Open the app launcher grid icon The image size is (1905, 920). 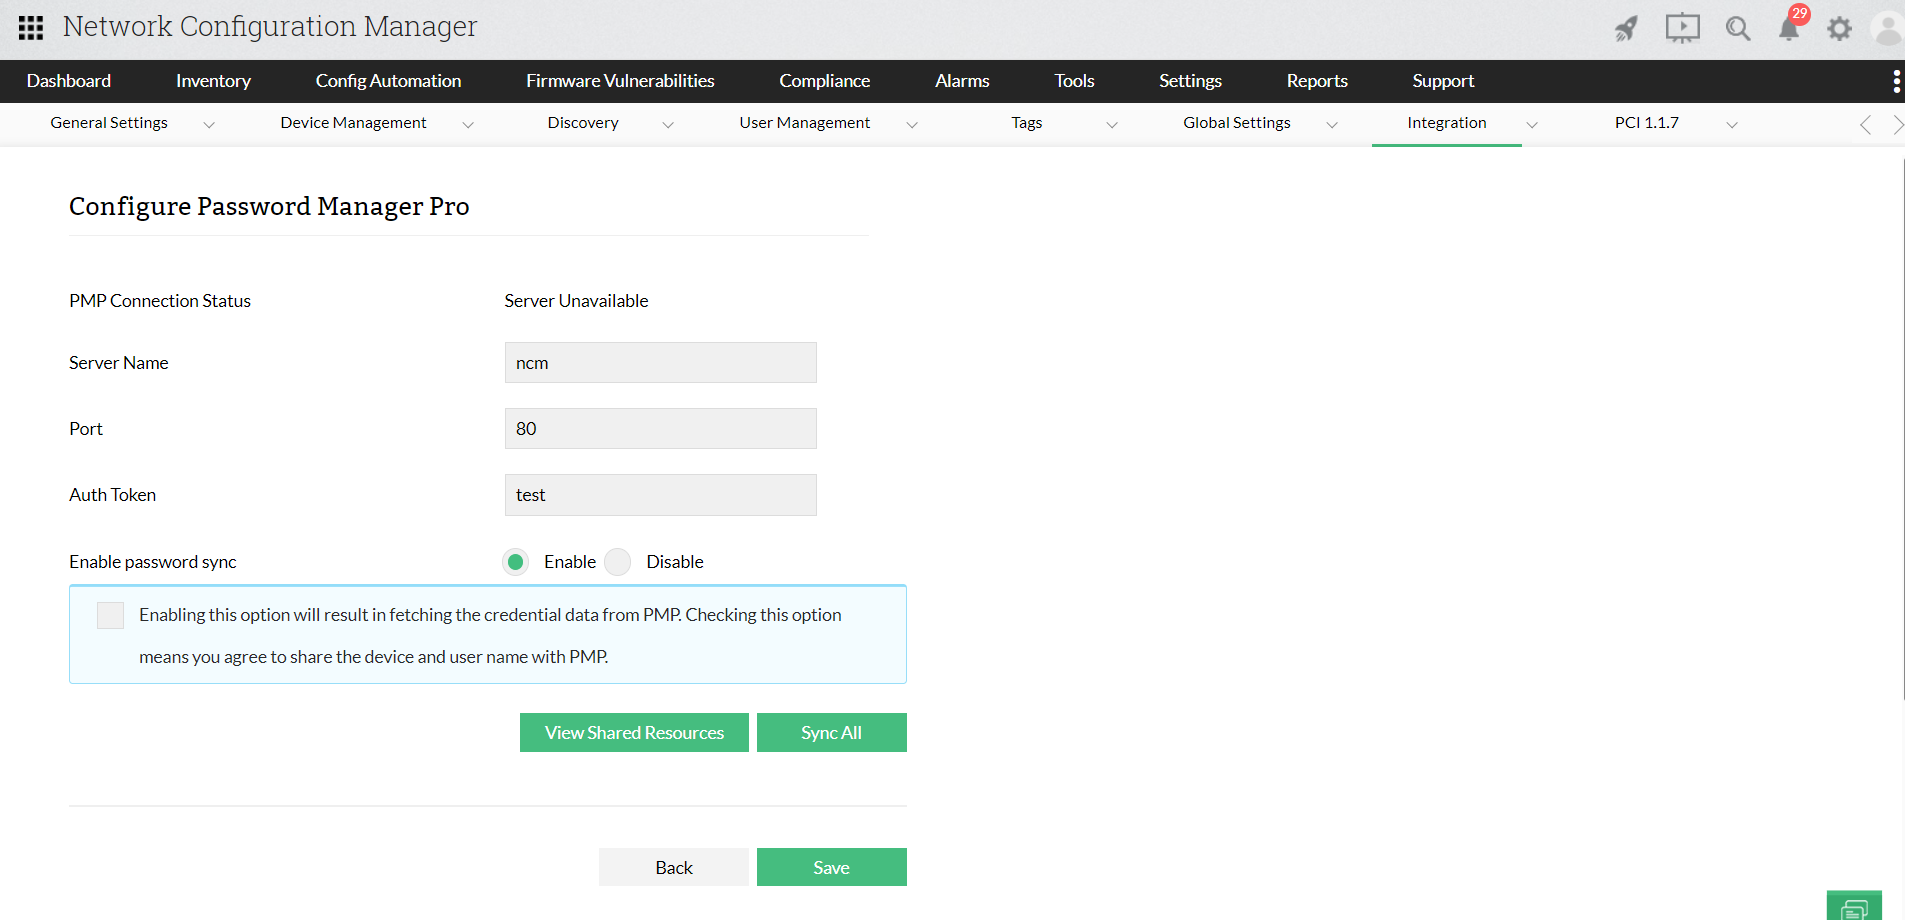click(x=30, y=27)
